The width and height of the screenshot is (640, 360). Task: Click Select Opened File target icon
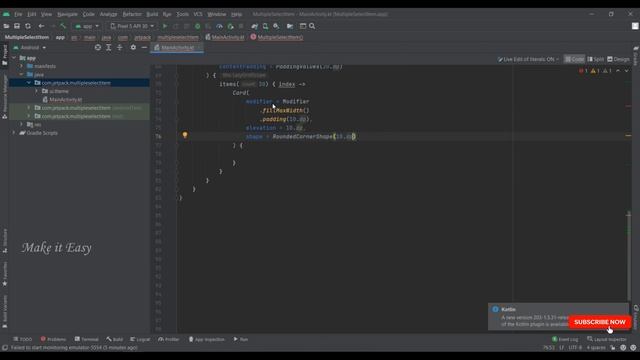coord(98,48)
